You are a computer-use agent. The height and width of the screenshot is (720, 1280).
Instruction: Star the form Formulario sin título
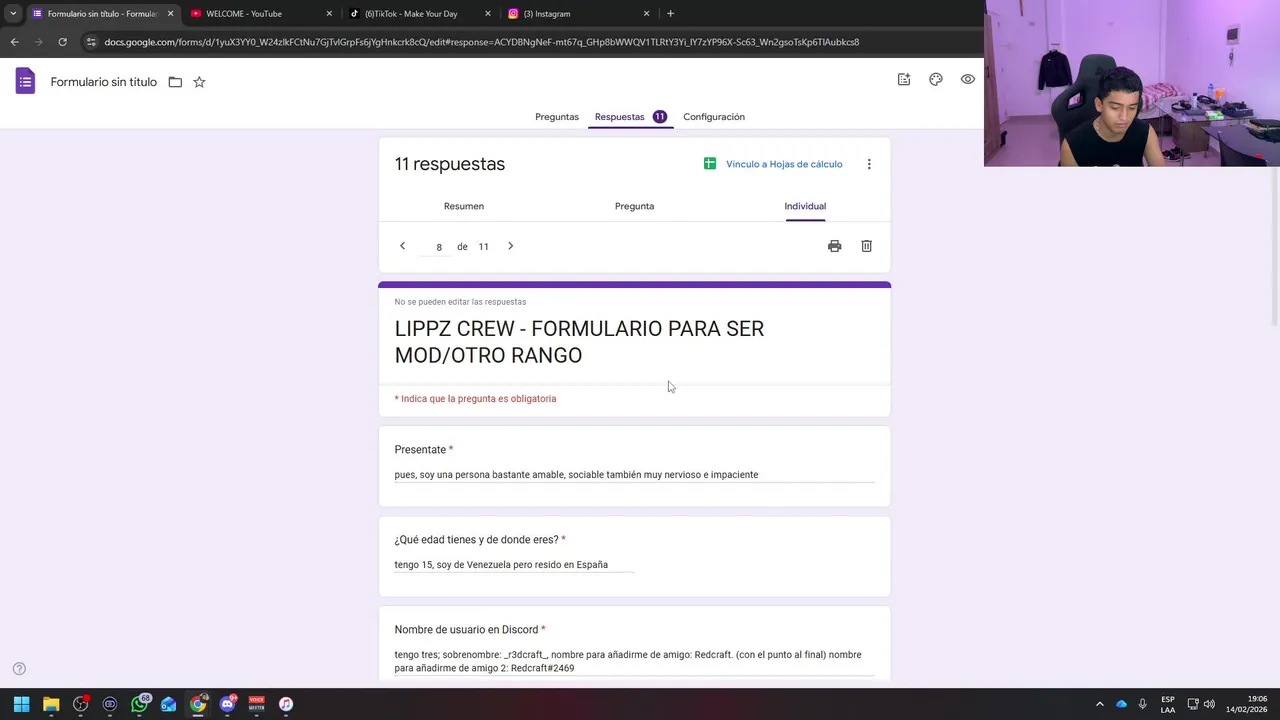(x=199, y=82)
